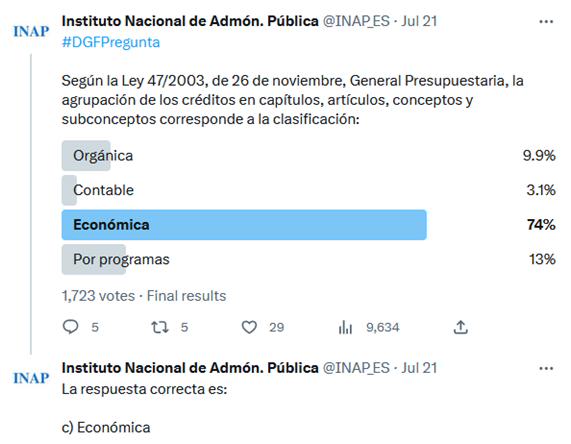Open the more options menu on second tweet
This screenshot has height=444, width=571.
point(546,369)
